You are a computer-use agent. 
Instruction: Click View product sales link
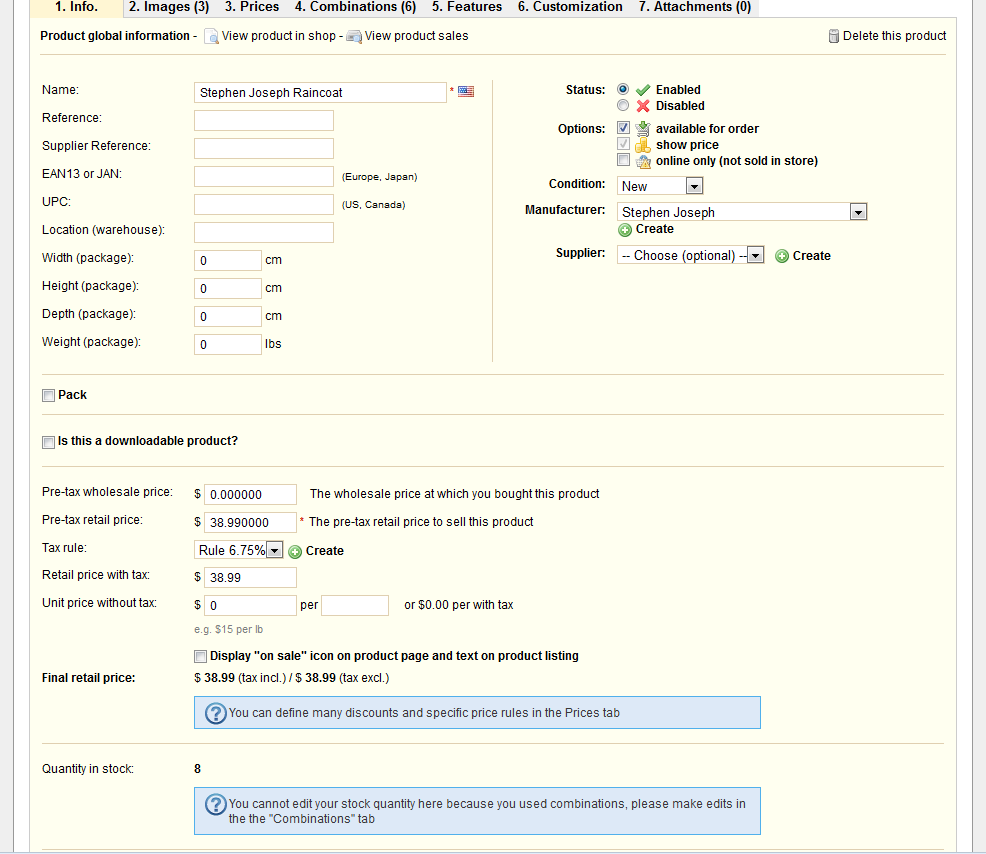416,36
